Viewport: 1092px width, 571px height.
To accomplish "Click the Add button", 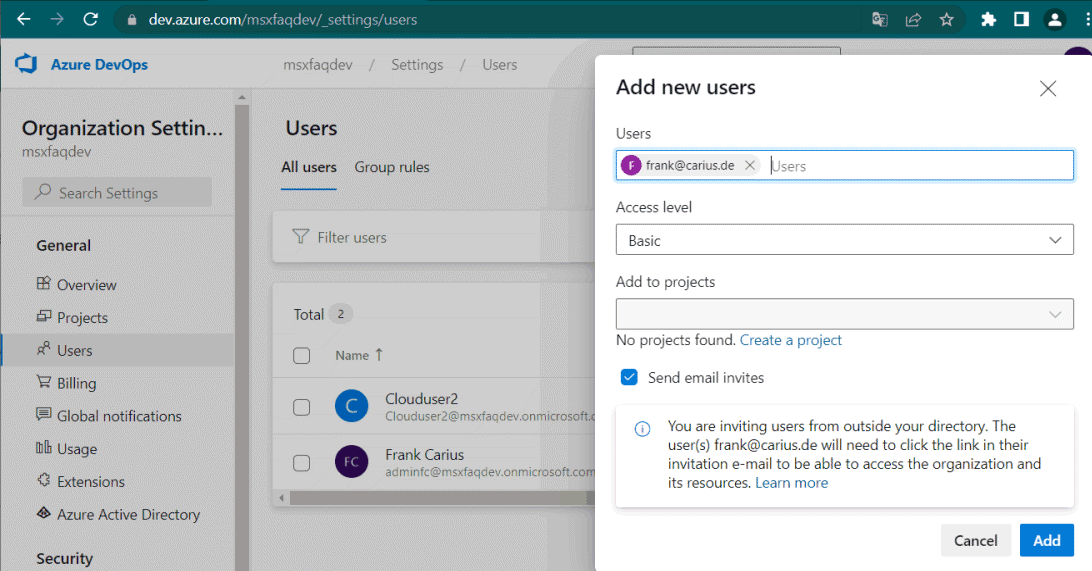I will 1047,540.
